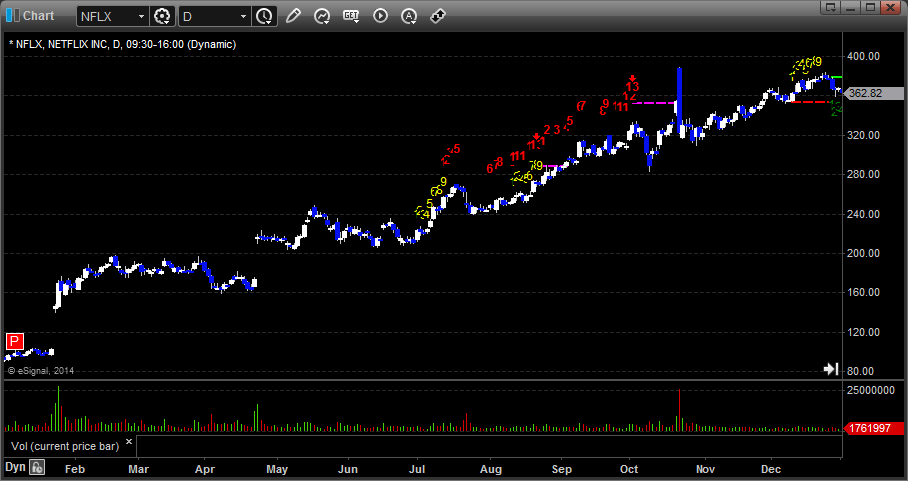Screen dimensions: 908x481
Task: Click the Dec label on time axis
Action: click(771, 469)
